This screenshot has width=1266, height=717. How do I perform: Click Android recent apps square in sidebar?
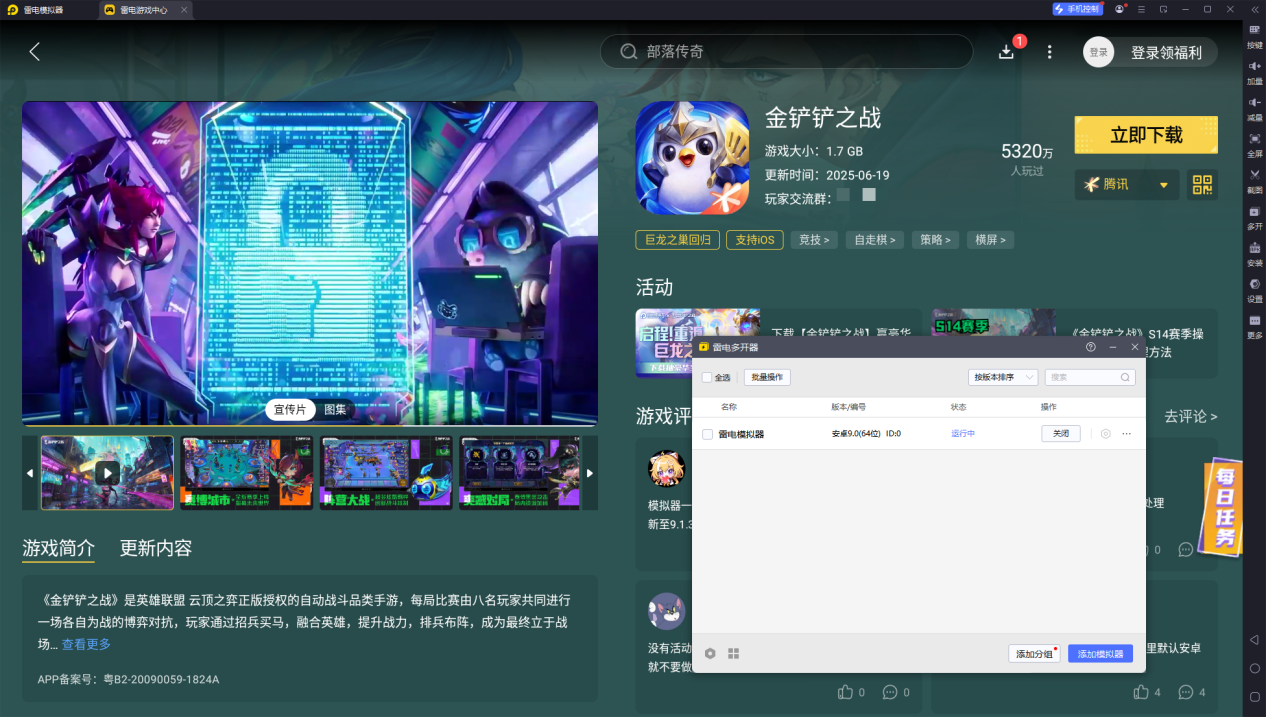[1254, 696]
